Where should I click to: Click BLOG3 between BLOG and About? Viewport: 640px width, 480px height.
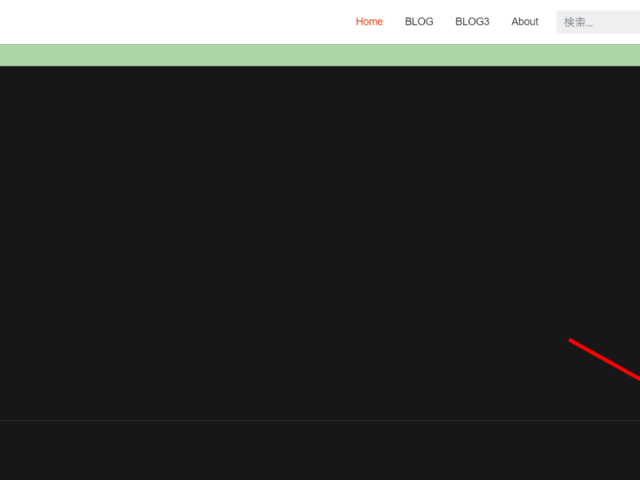click(472, 22)
